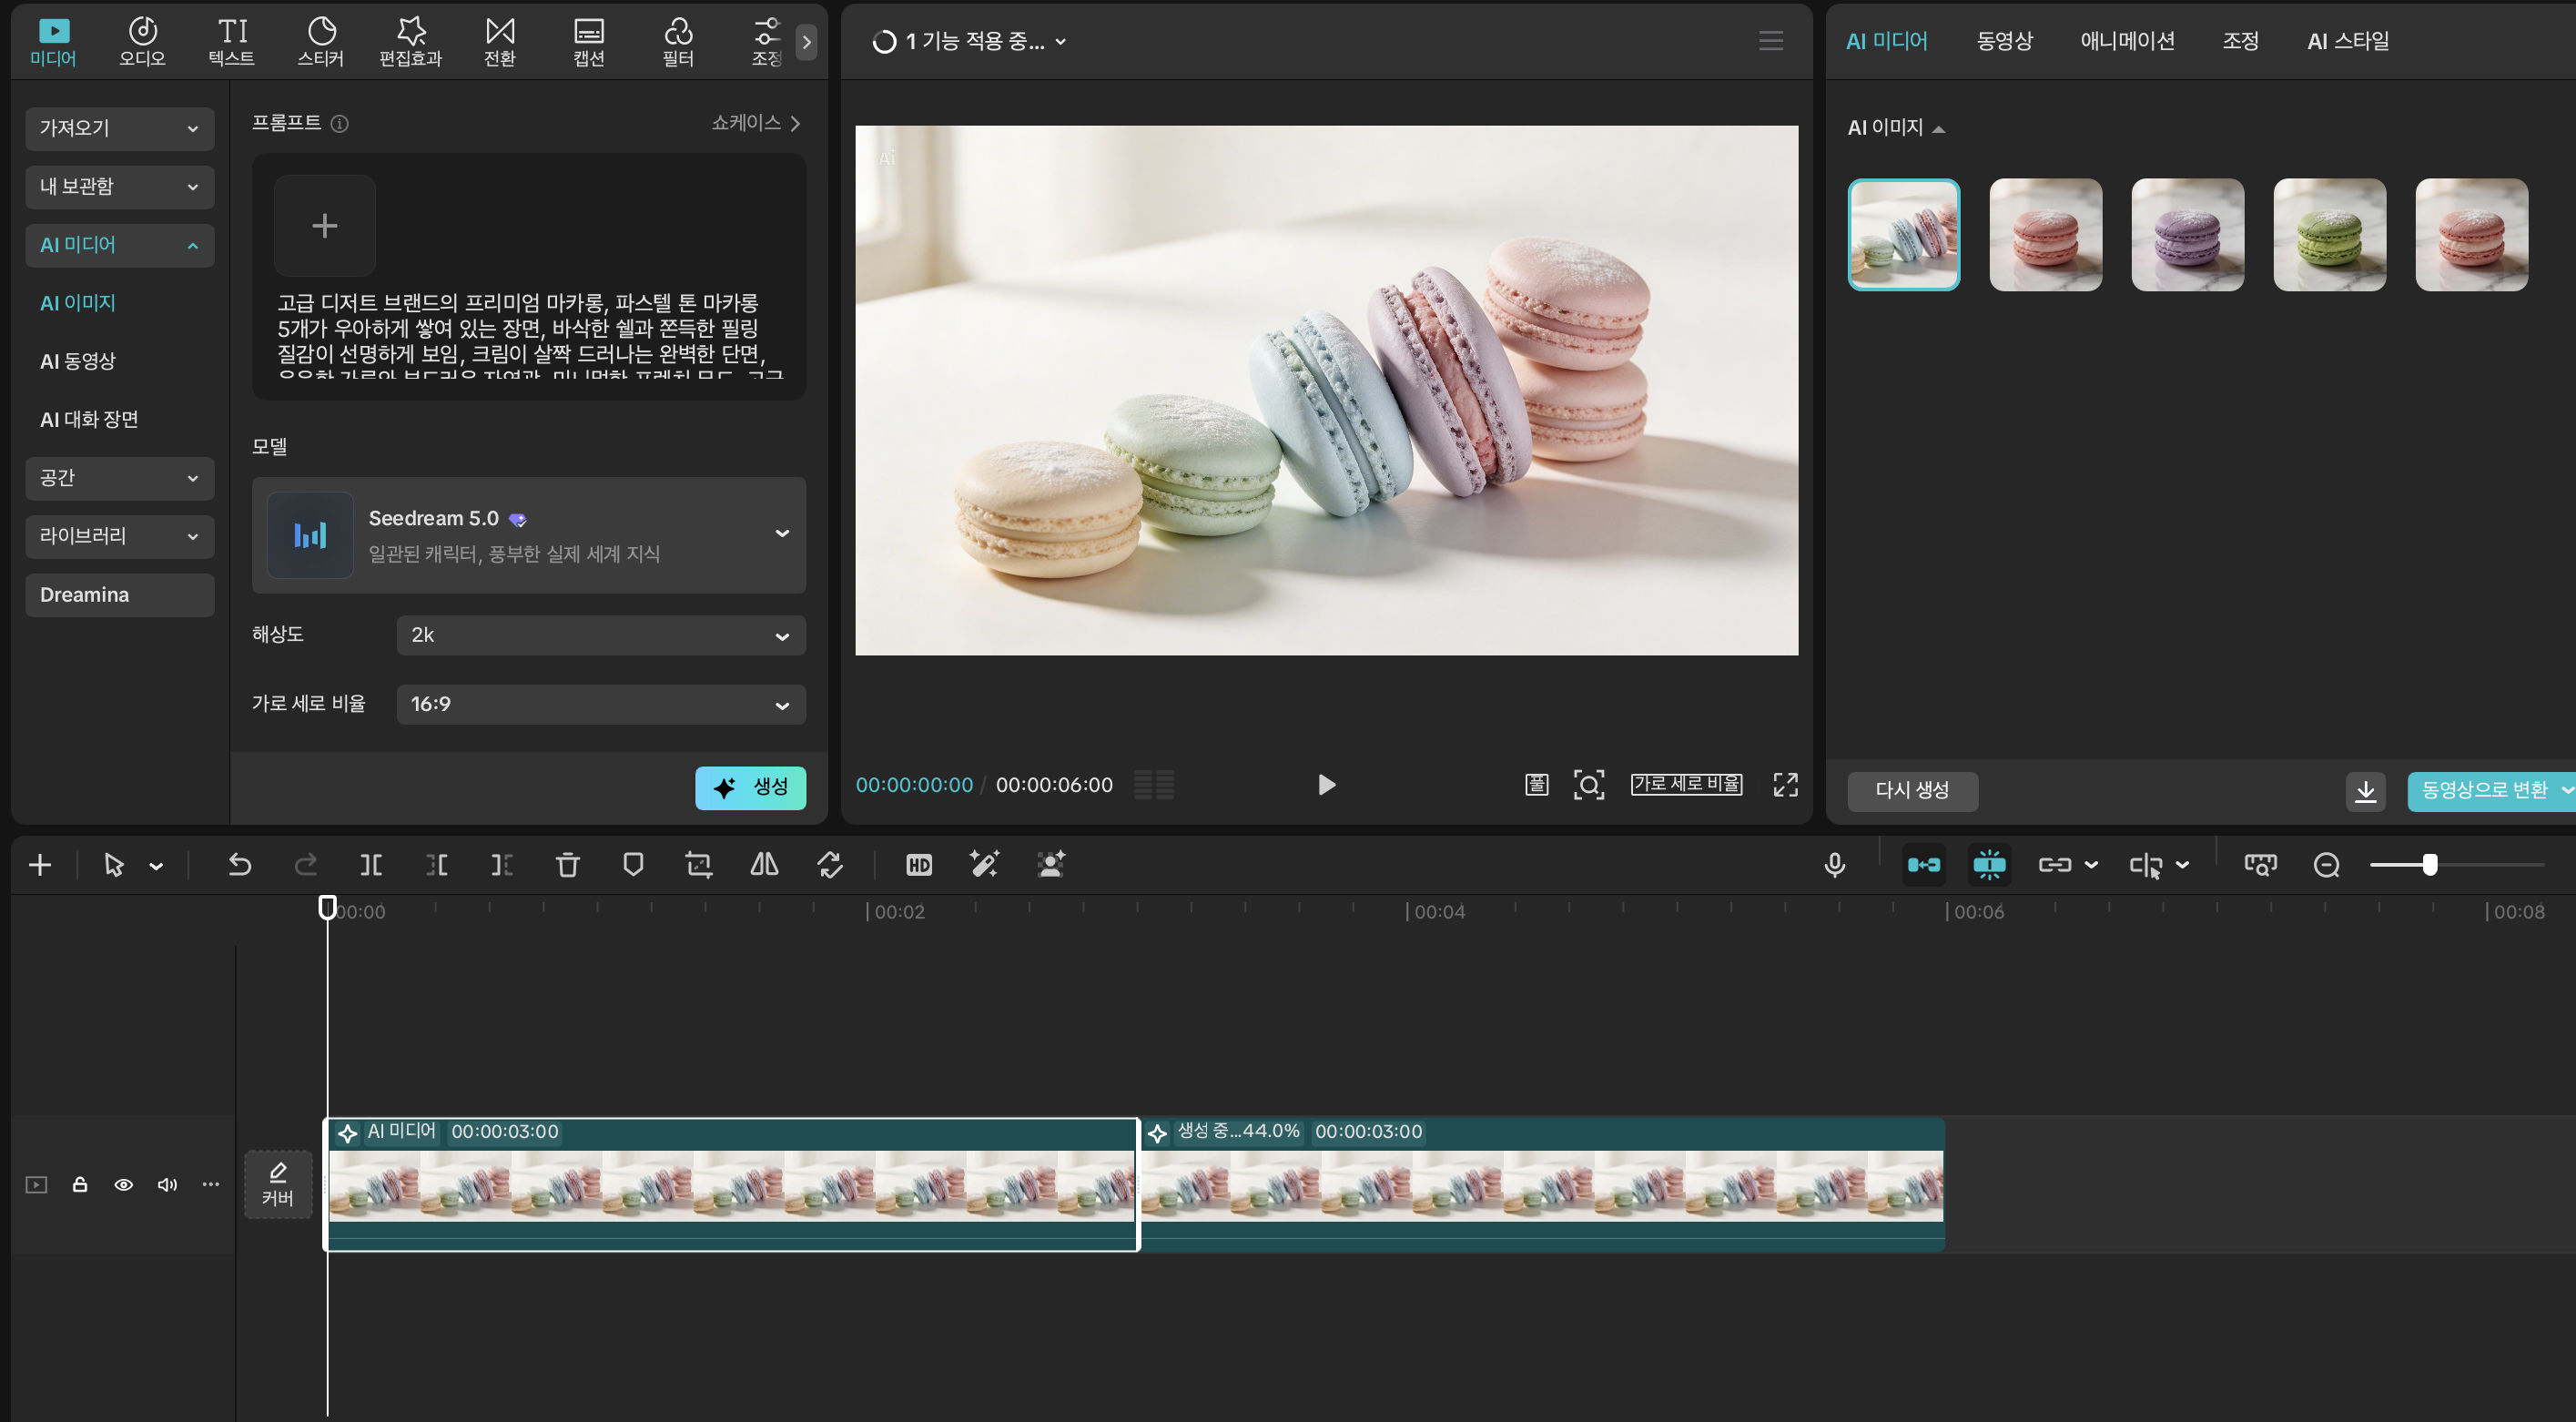Viewport: 2576px width, 1422px height.
Task: Toggle the track lock icon
Action: 80,1185
